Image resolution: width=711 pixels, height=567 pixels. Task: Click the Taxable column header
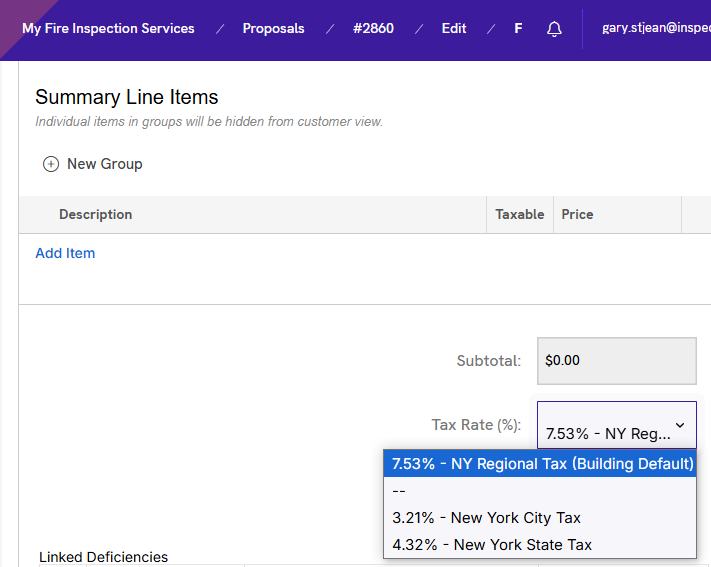520,214
